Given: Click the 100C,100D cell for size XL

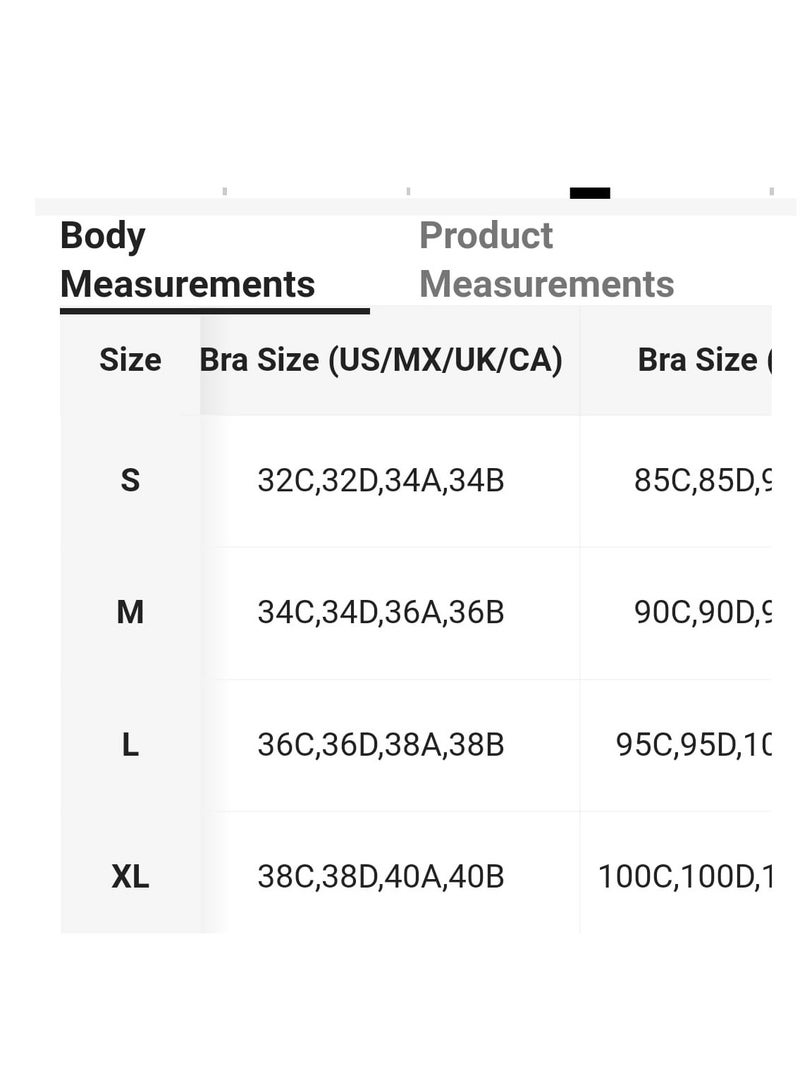Looking at the screenshot, I should (685, 877).
